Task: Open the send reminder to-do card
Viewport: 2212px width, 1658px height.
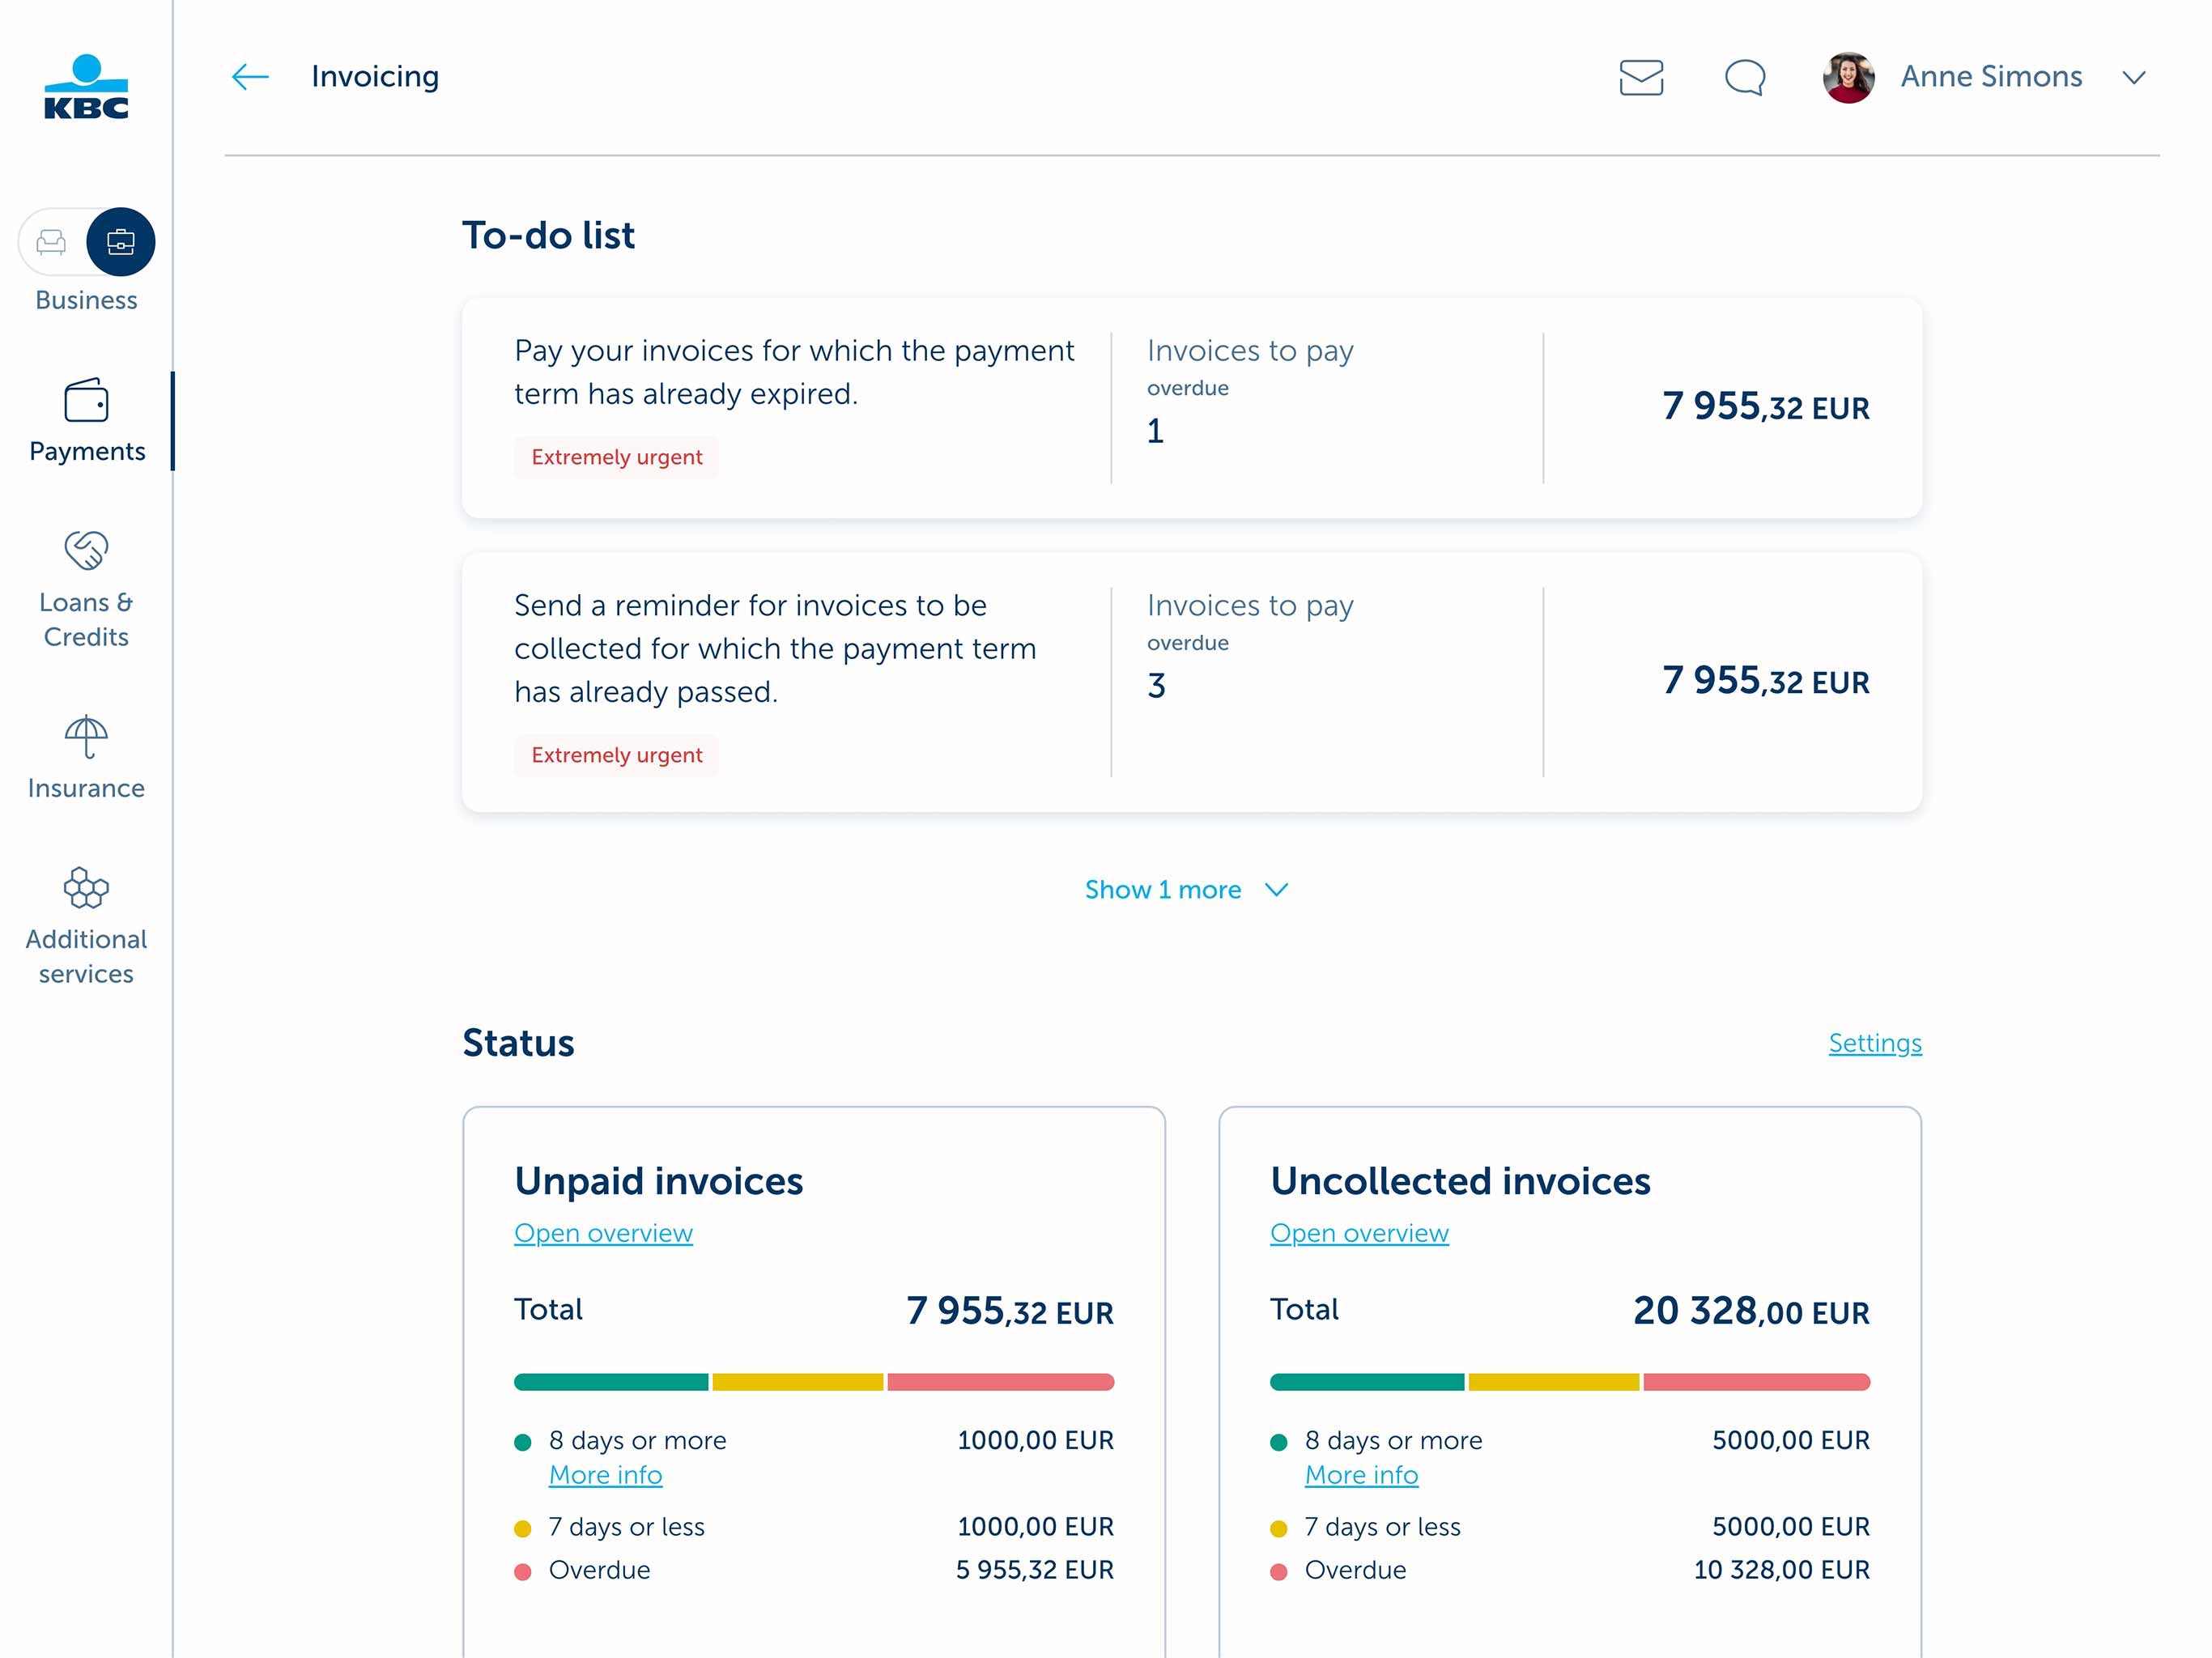Action: (x=1192, y=682)
